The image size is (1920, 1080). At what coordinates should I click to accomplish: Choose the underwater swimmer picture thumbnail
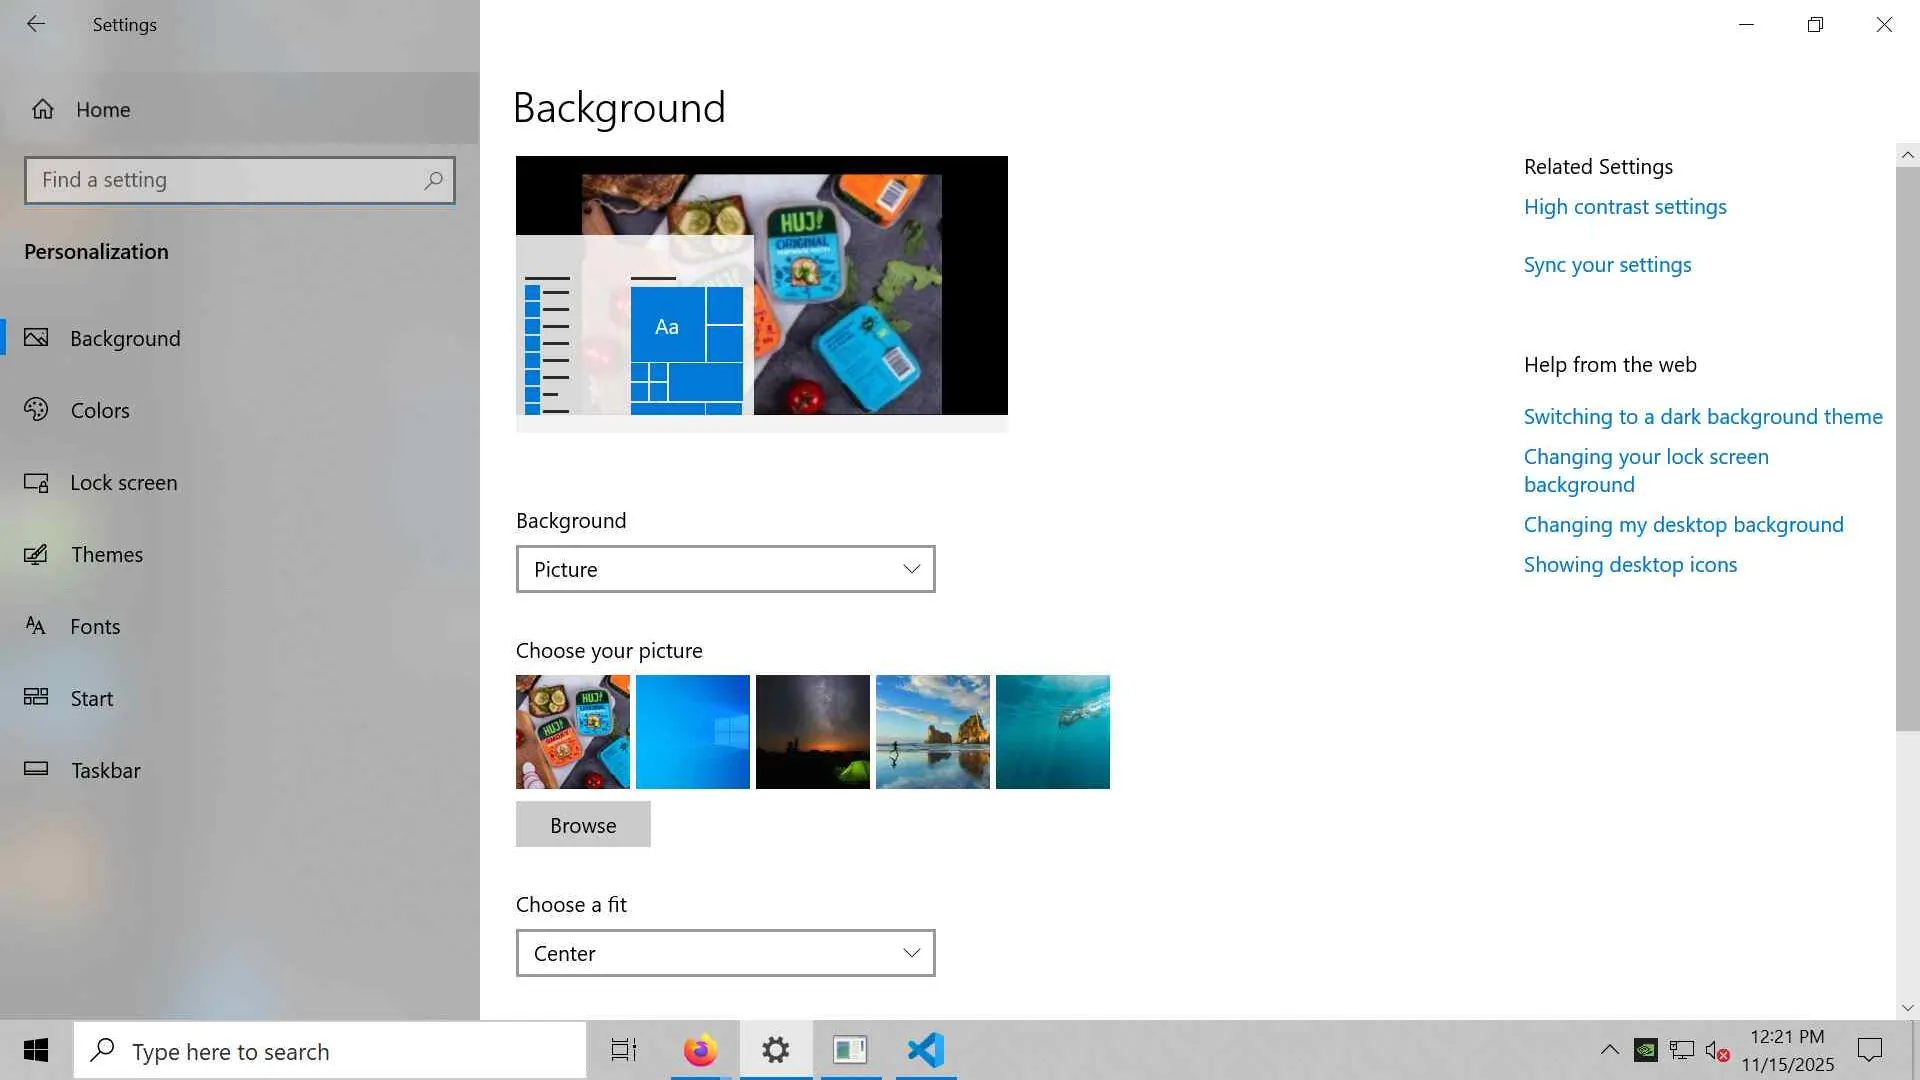click(1052, 731)
